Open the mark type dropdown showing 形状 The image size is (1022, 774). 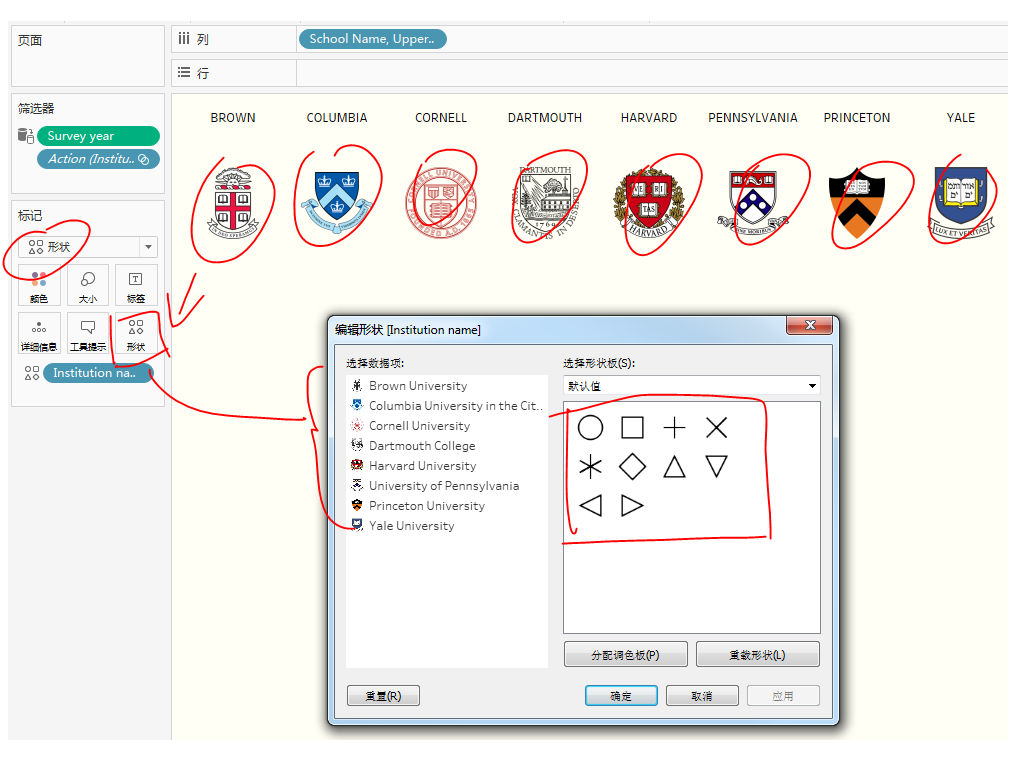click(88, 247)
